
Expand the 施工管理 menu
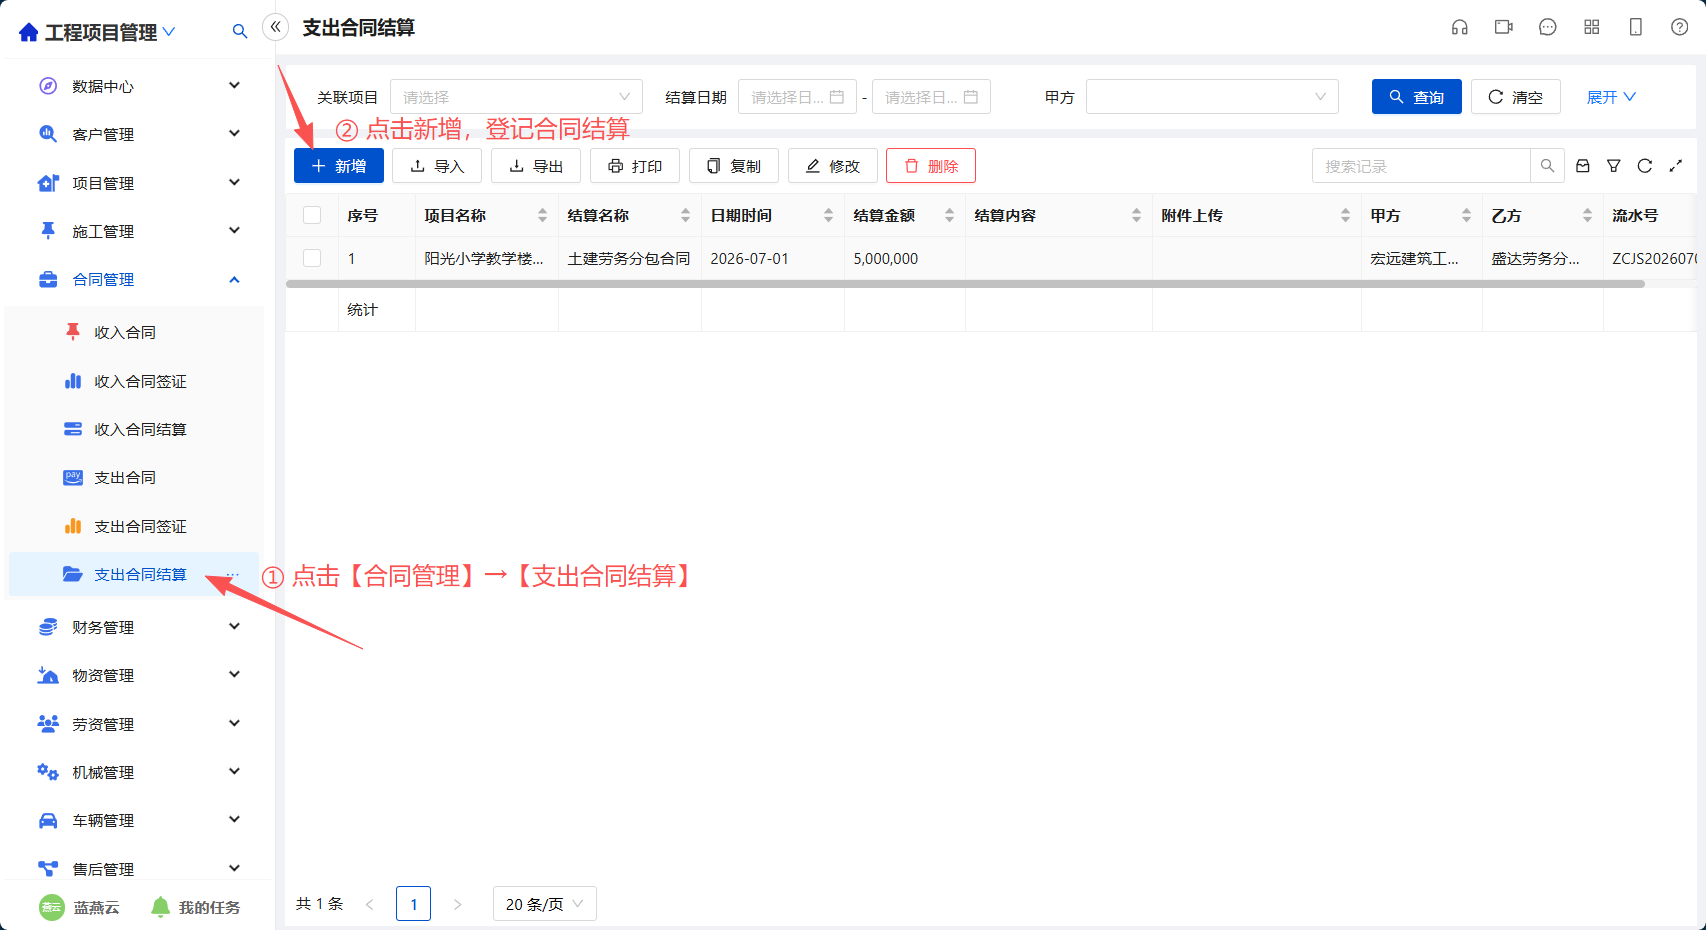(x=140, y=231)
